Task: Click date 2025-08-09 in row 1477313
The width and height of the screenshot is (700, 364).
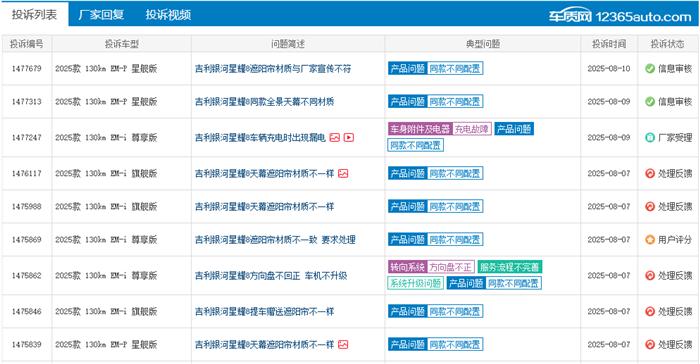Action: point(609,101)
